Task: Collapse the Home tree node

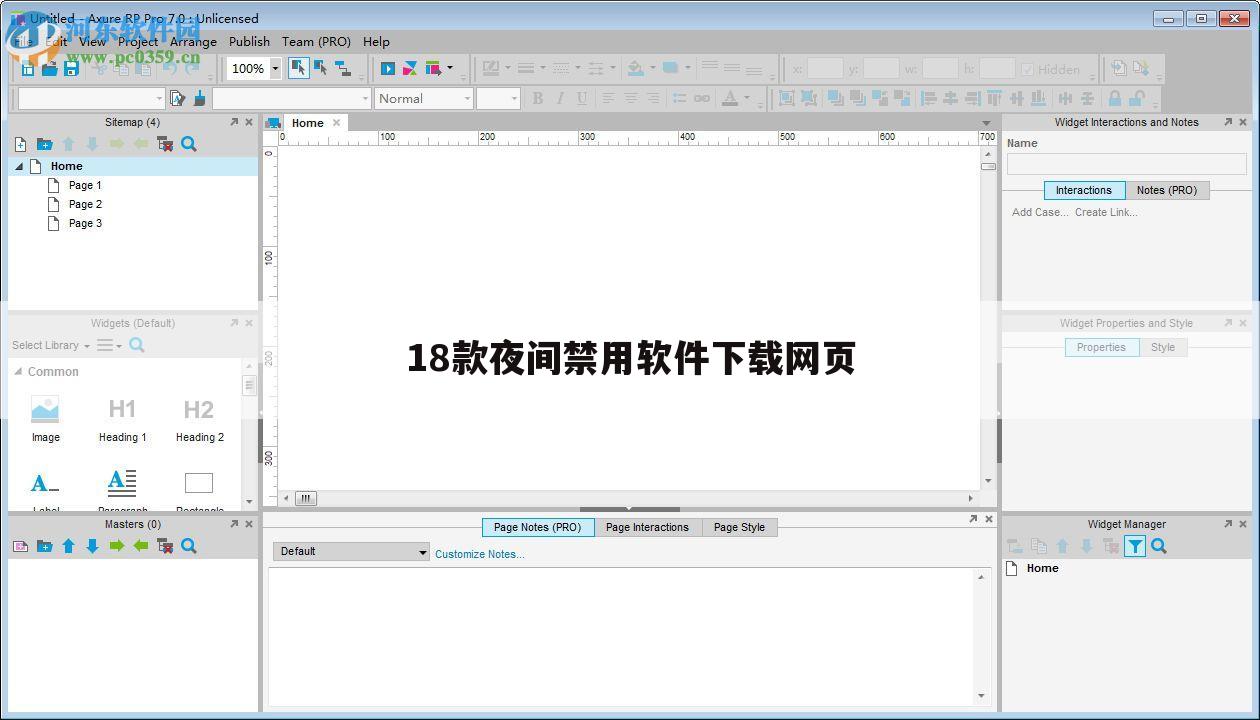Action: [x=19, y=166]
